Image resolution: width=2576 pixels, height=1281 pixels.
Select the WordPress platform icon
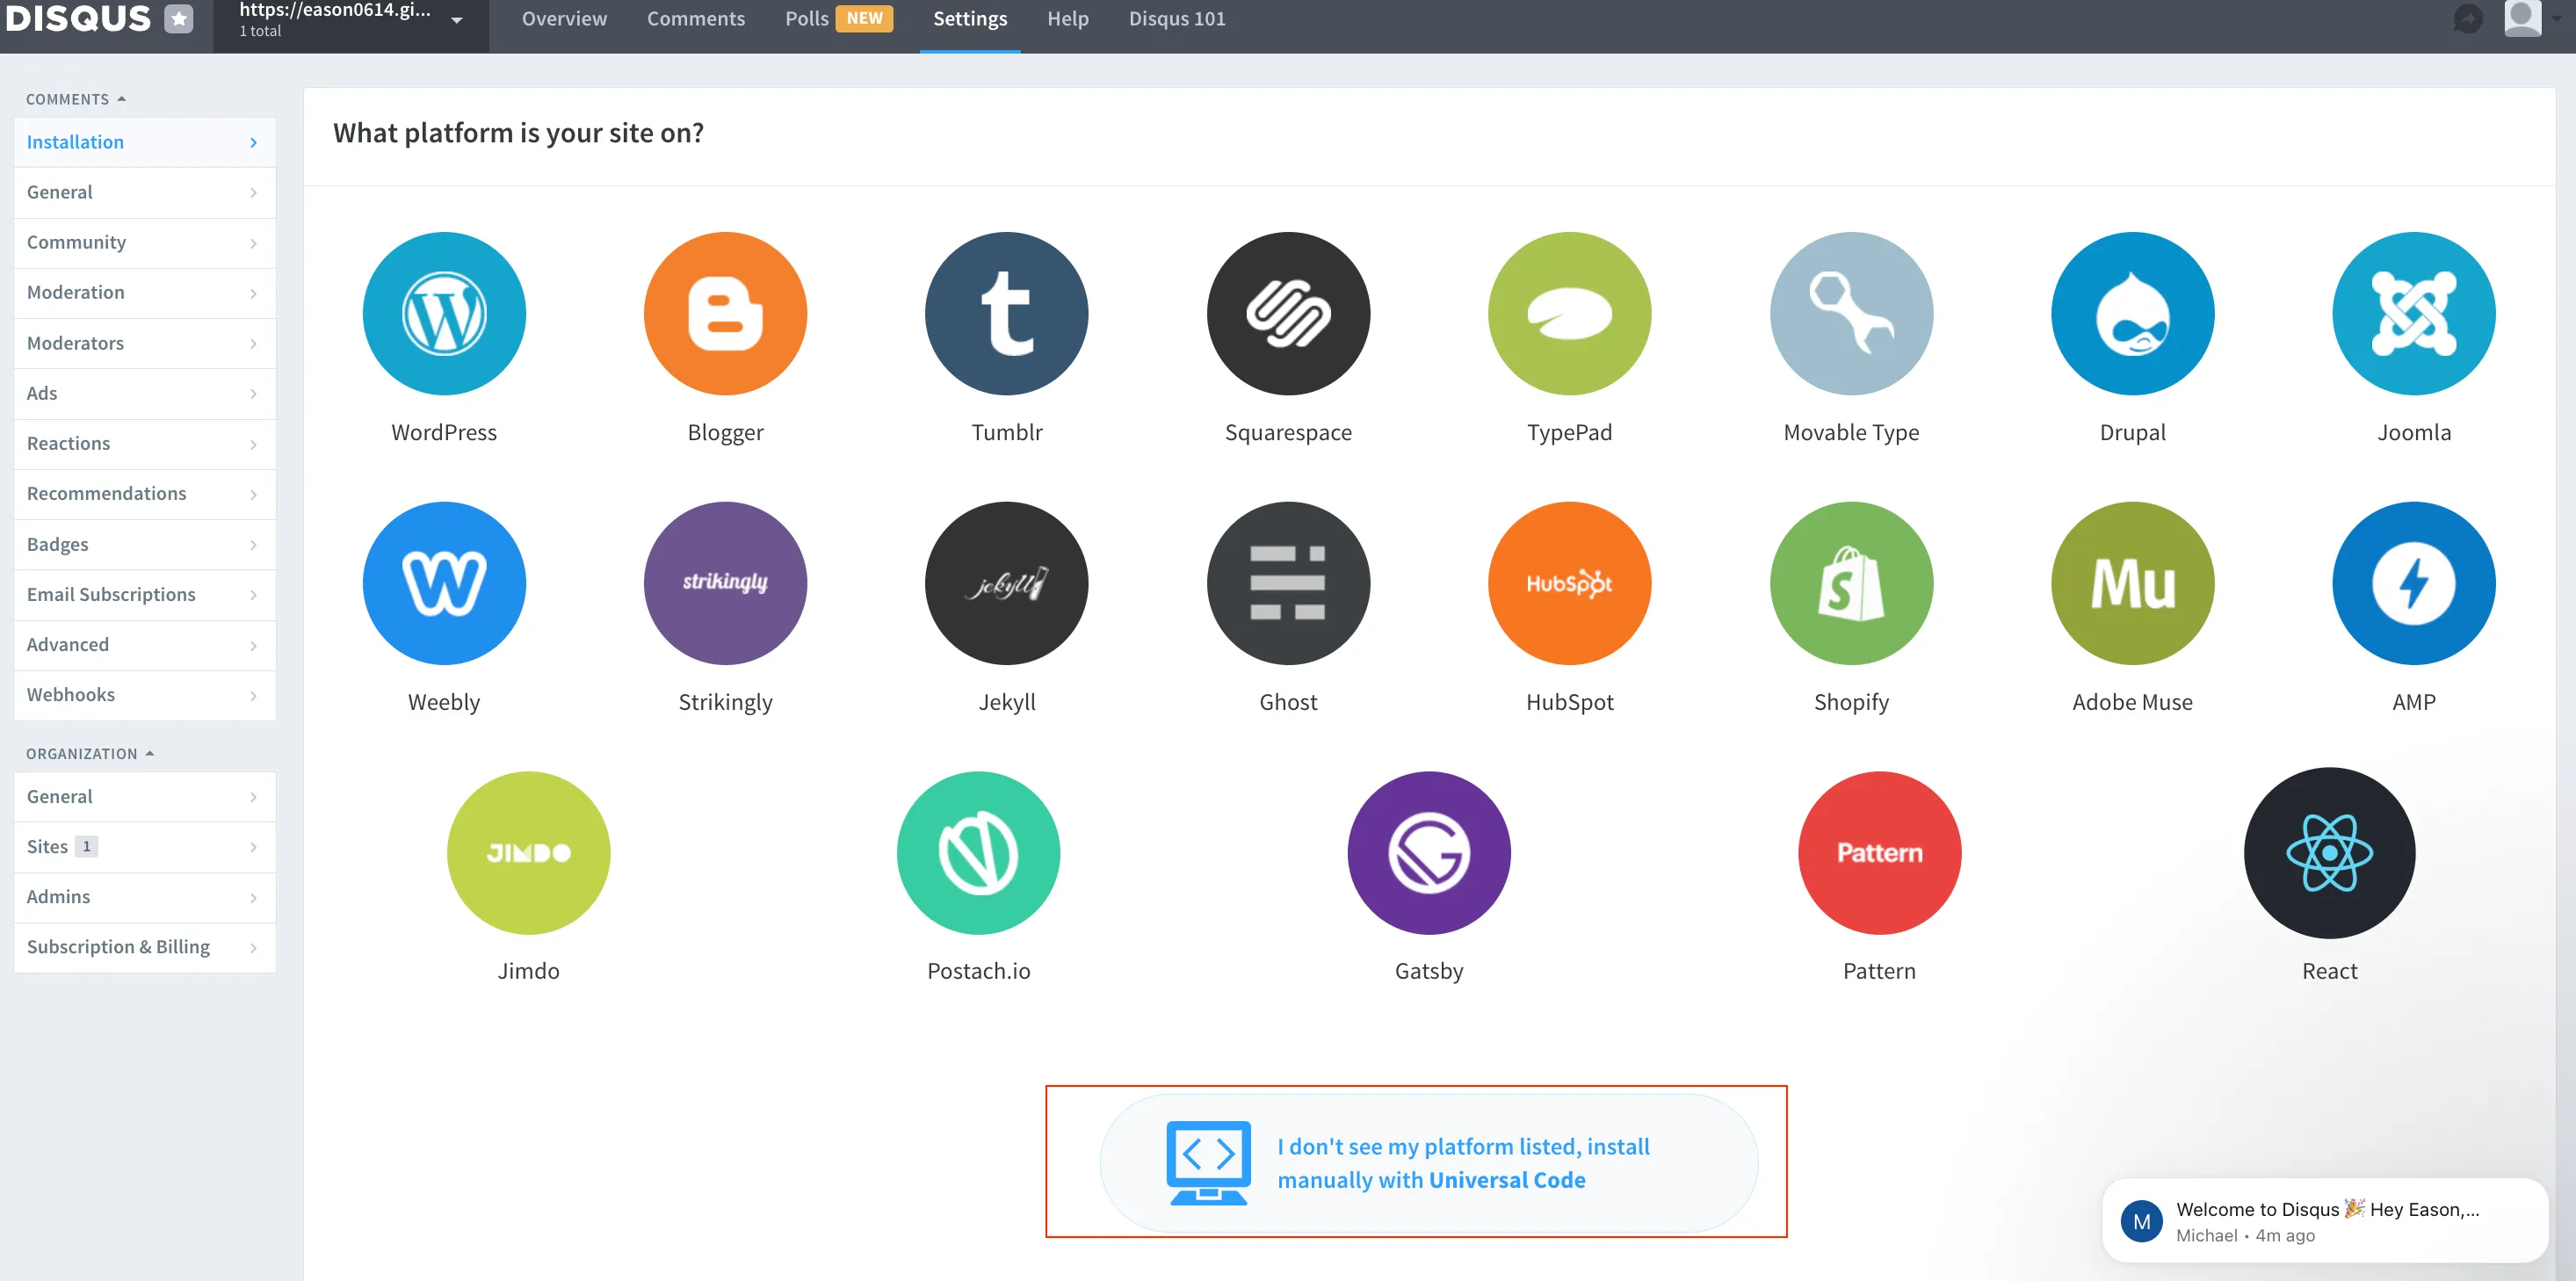pos(443,313)
